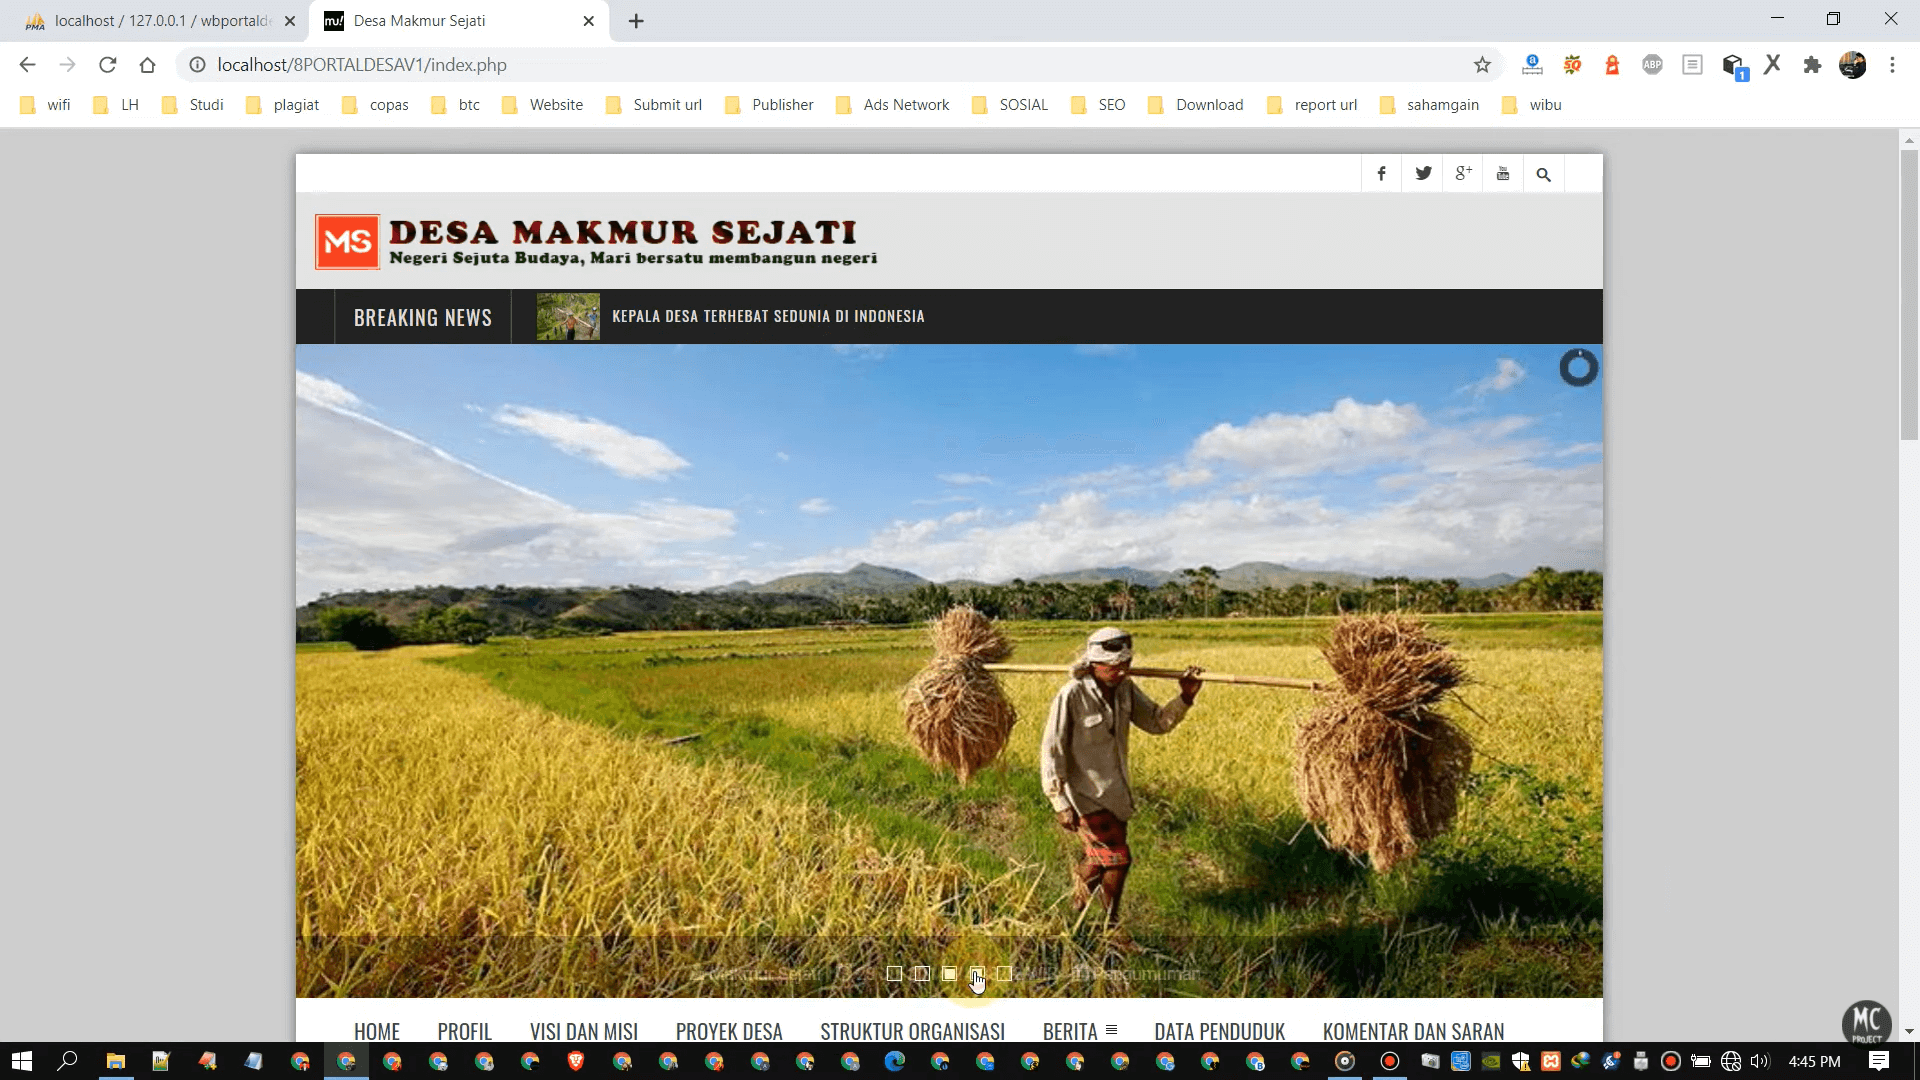This screenshot has width=1920, height=1080.
Task: Select the first slide indicator square
Action: (x=895, y=972)
